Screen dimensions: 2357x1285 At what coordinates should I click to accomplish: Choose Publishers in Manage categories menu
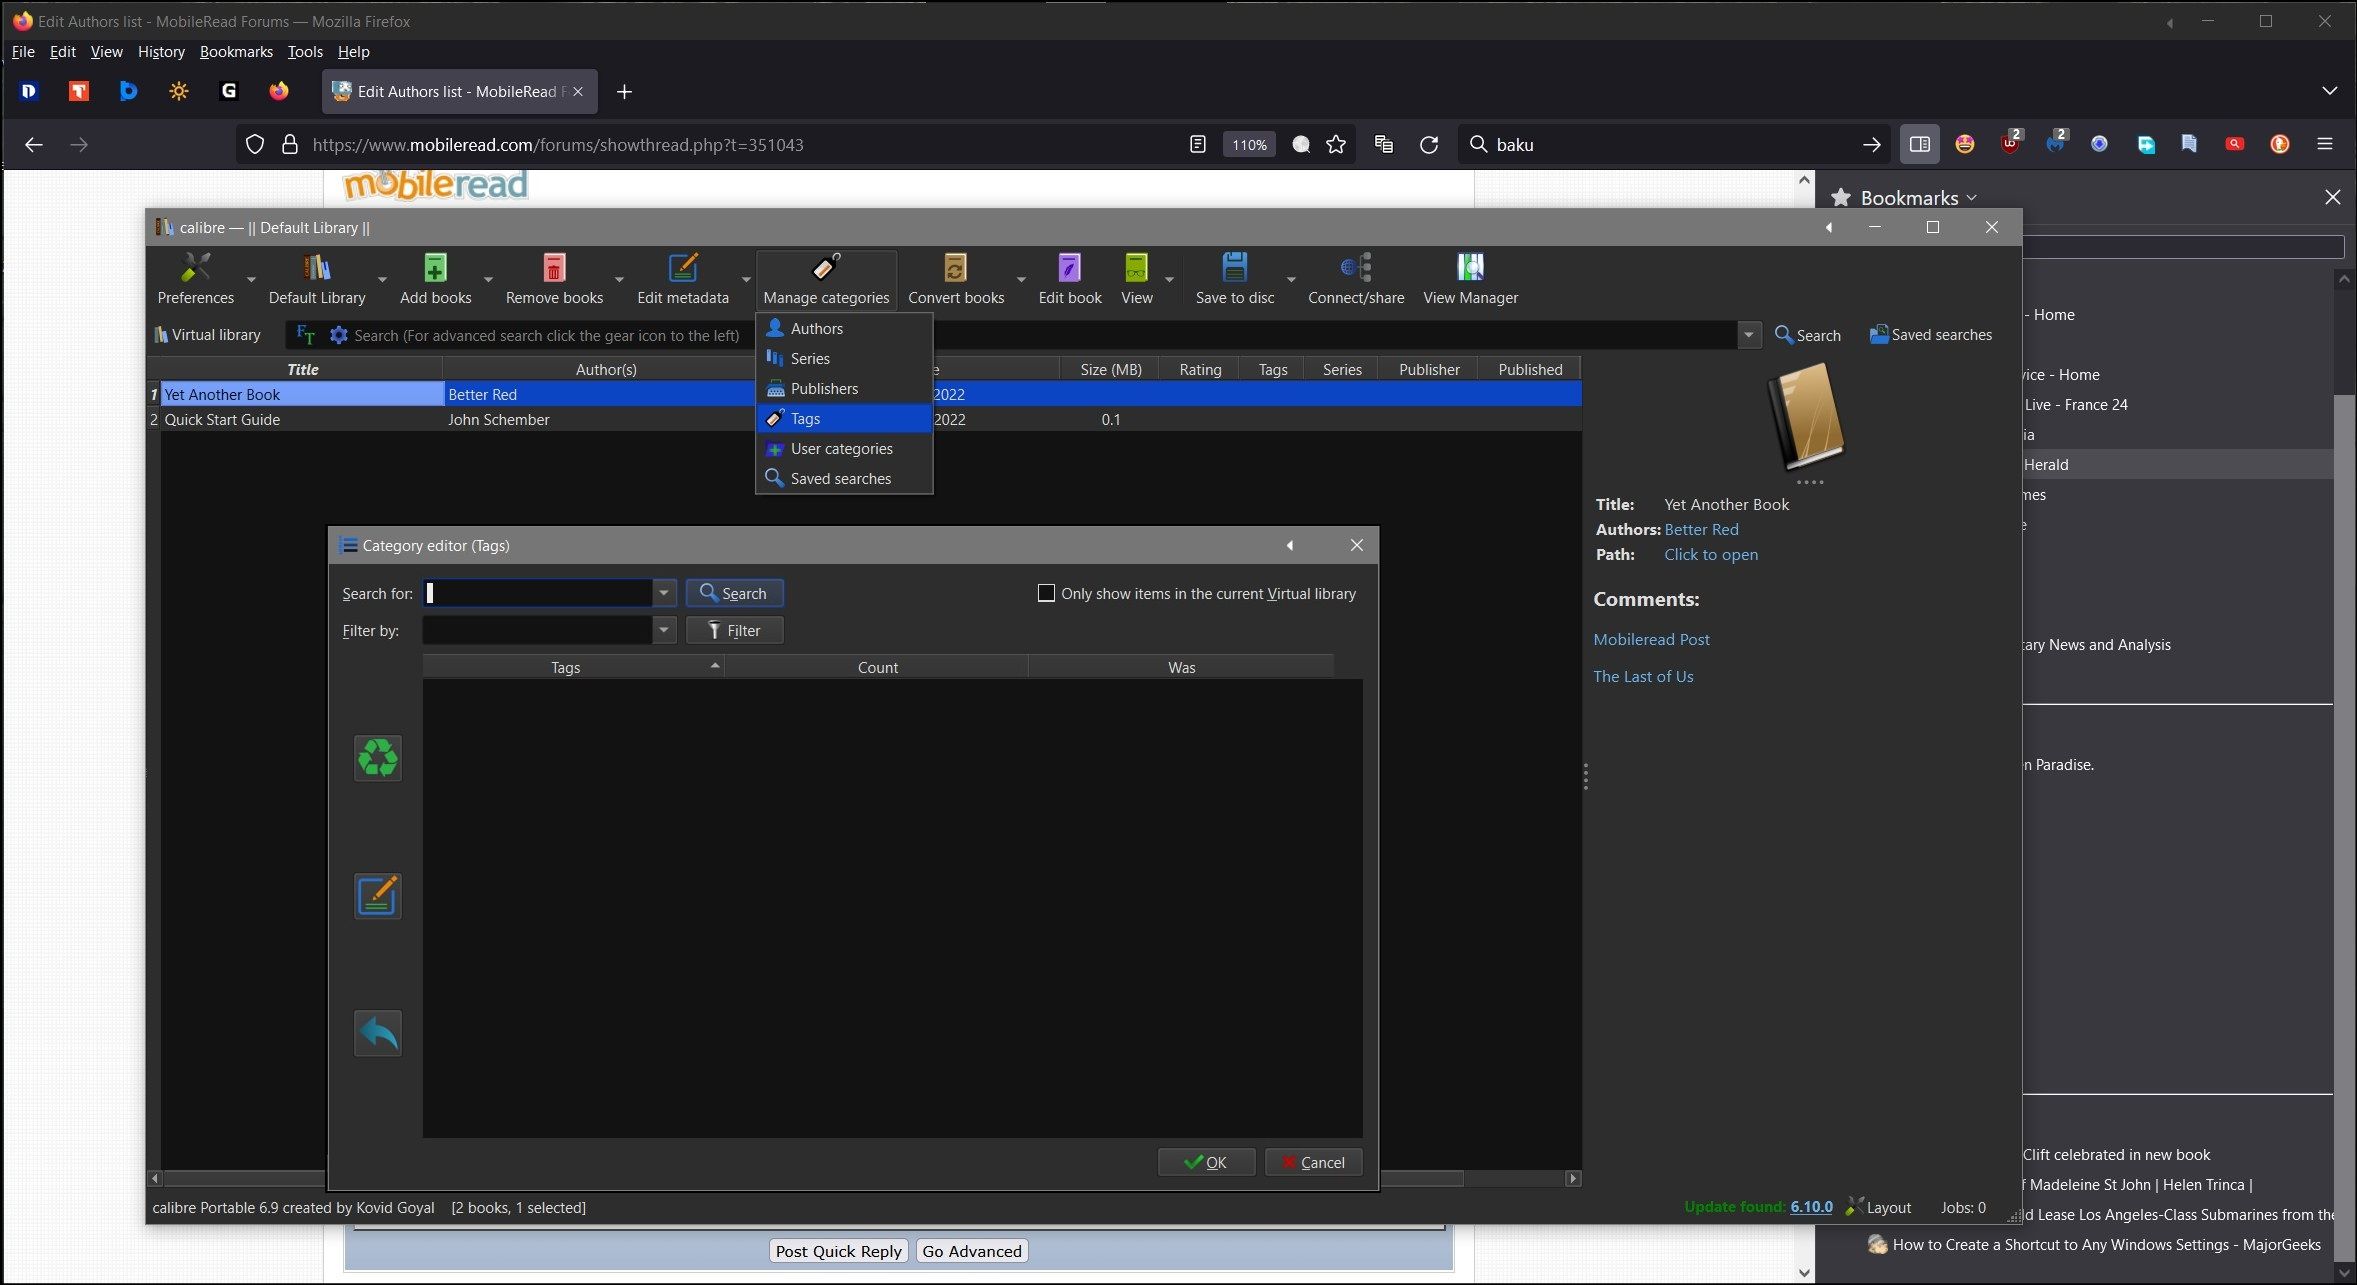[x=824, y=388]
